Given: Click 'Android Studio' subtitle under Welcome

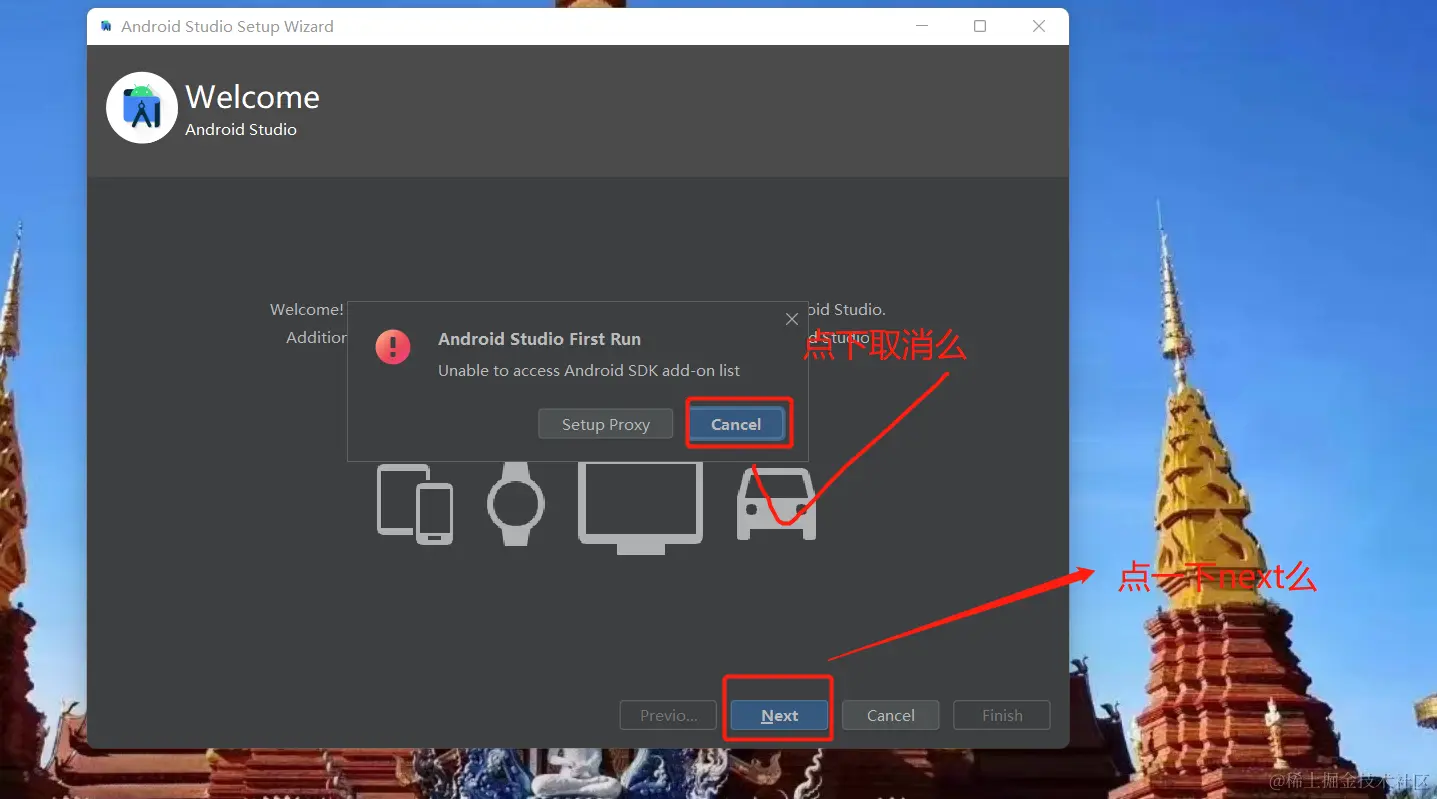Looking at the screenshot, I should 241,129.
